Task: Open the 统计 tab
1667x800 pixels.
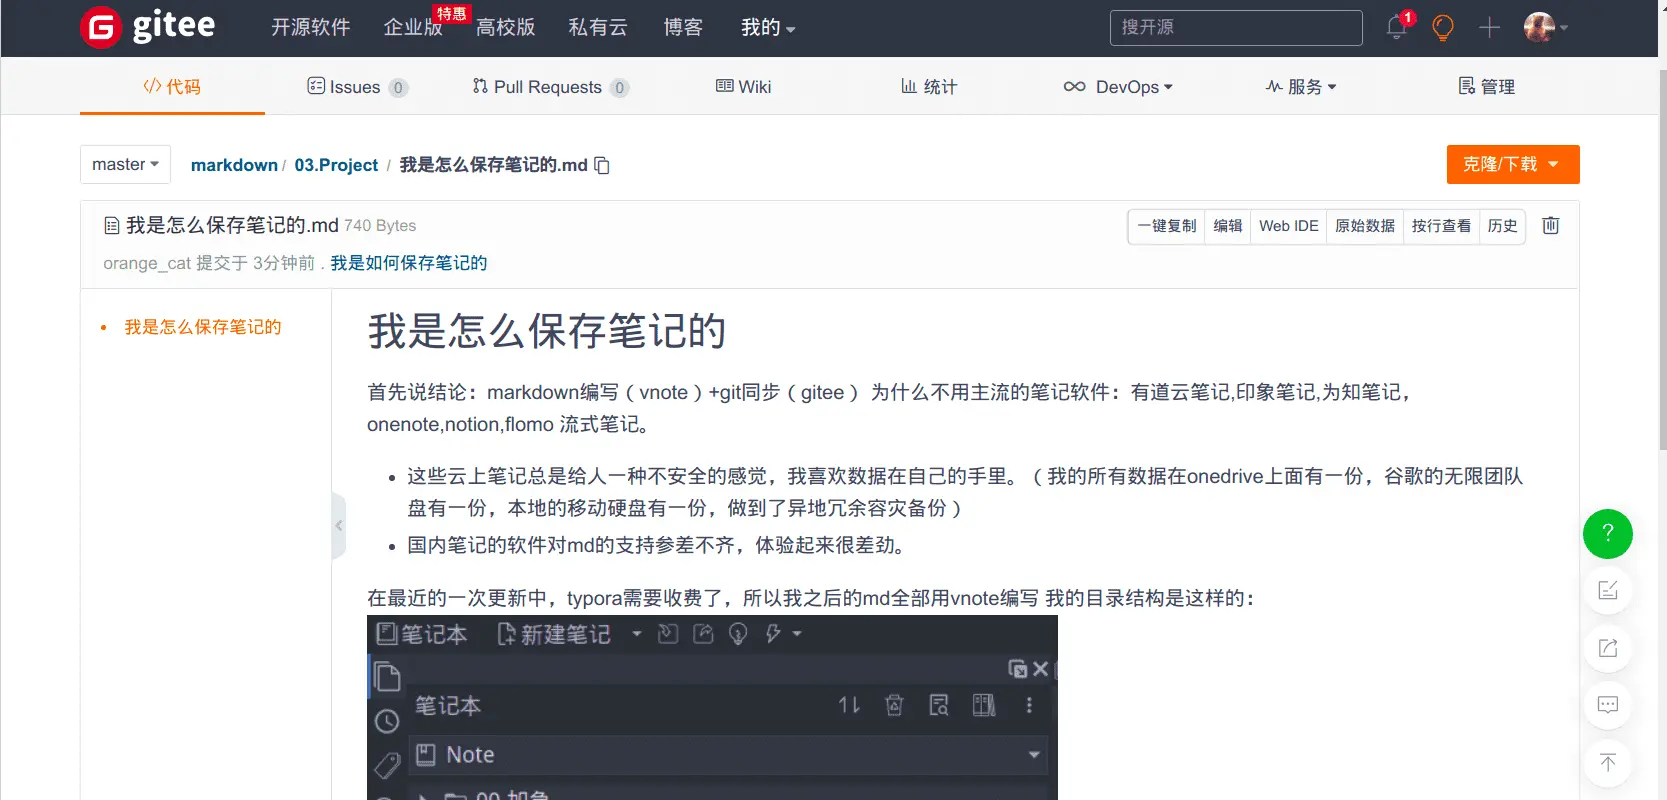Action: [x=929, y=87]
